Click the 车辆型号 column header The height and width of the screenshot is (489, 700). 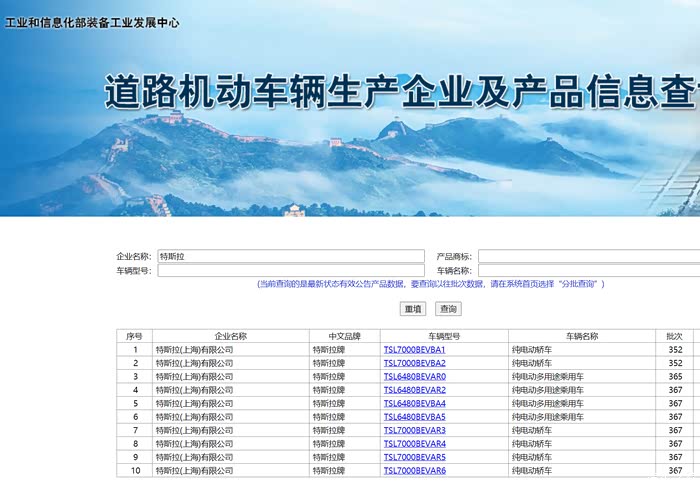click(444, 336)
